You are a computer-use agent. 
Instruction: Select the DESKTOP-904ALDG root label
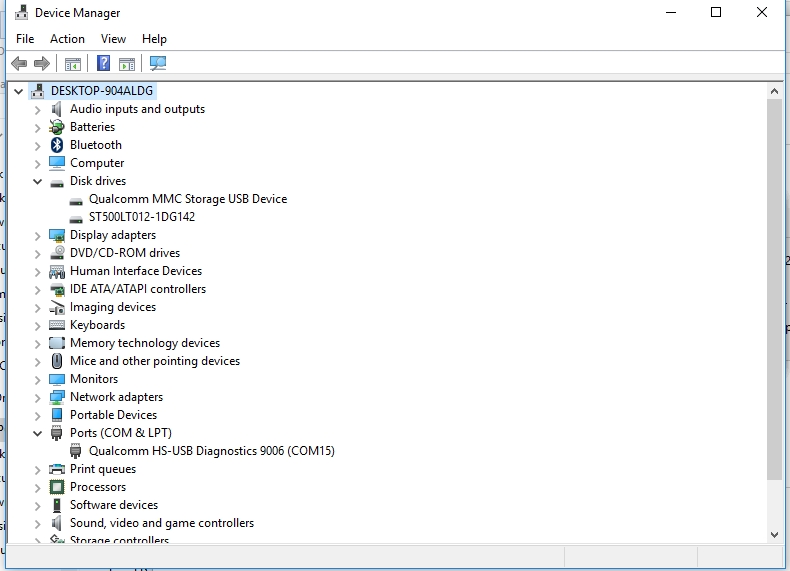pos(102,91)
